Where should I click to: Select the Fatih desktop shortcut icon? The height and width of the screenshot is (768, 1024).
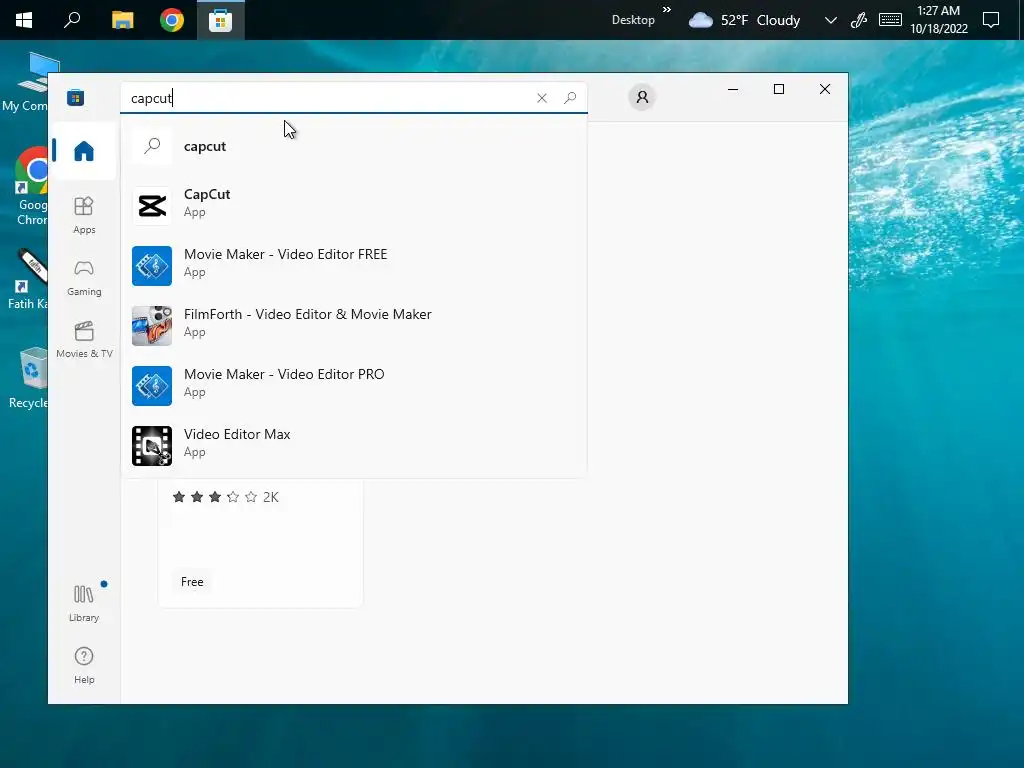click(27, 278)
